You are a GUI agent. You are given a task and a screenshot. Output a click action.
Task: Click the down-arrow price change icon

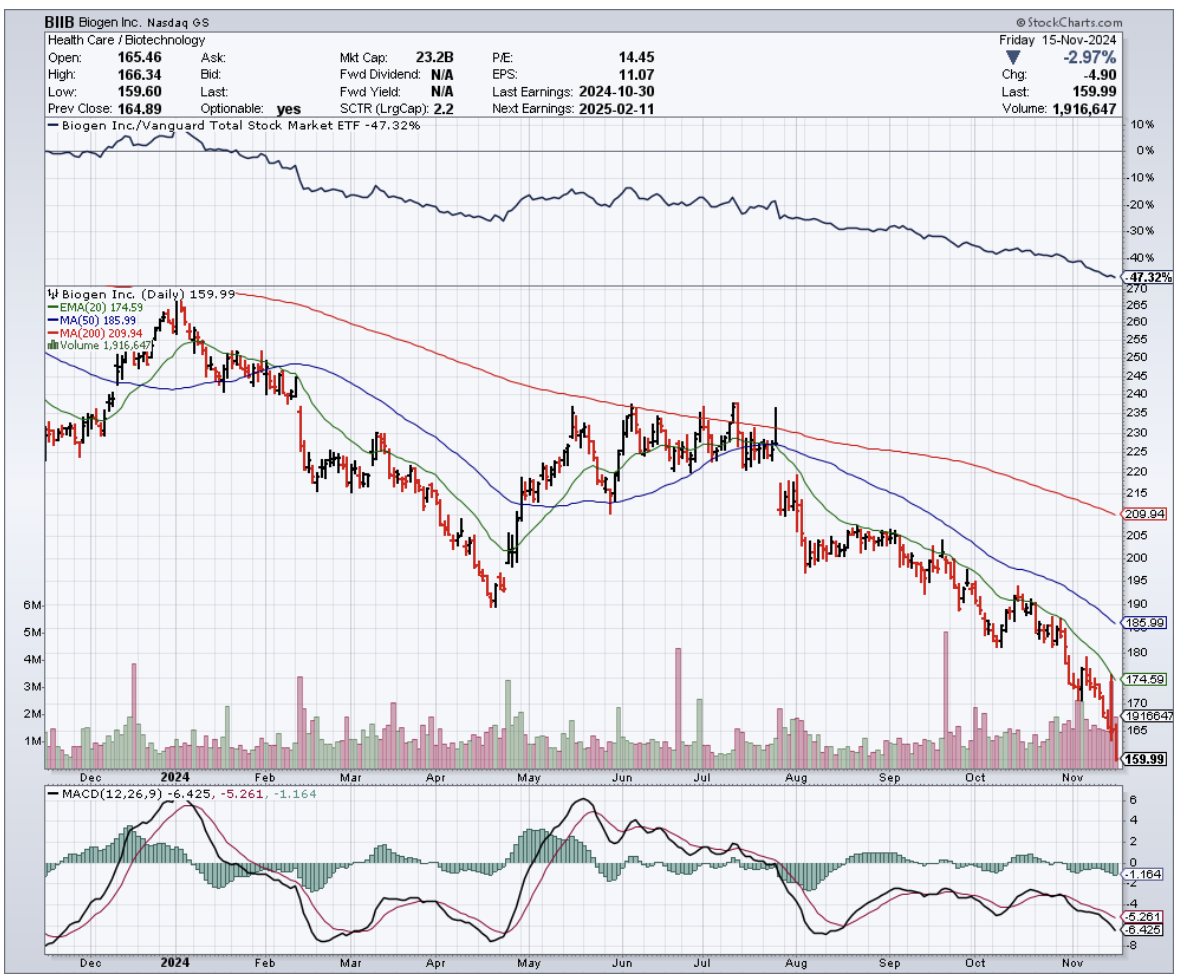point(1010,57)
